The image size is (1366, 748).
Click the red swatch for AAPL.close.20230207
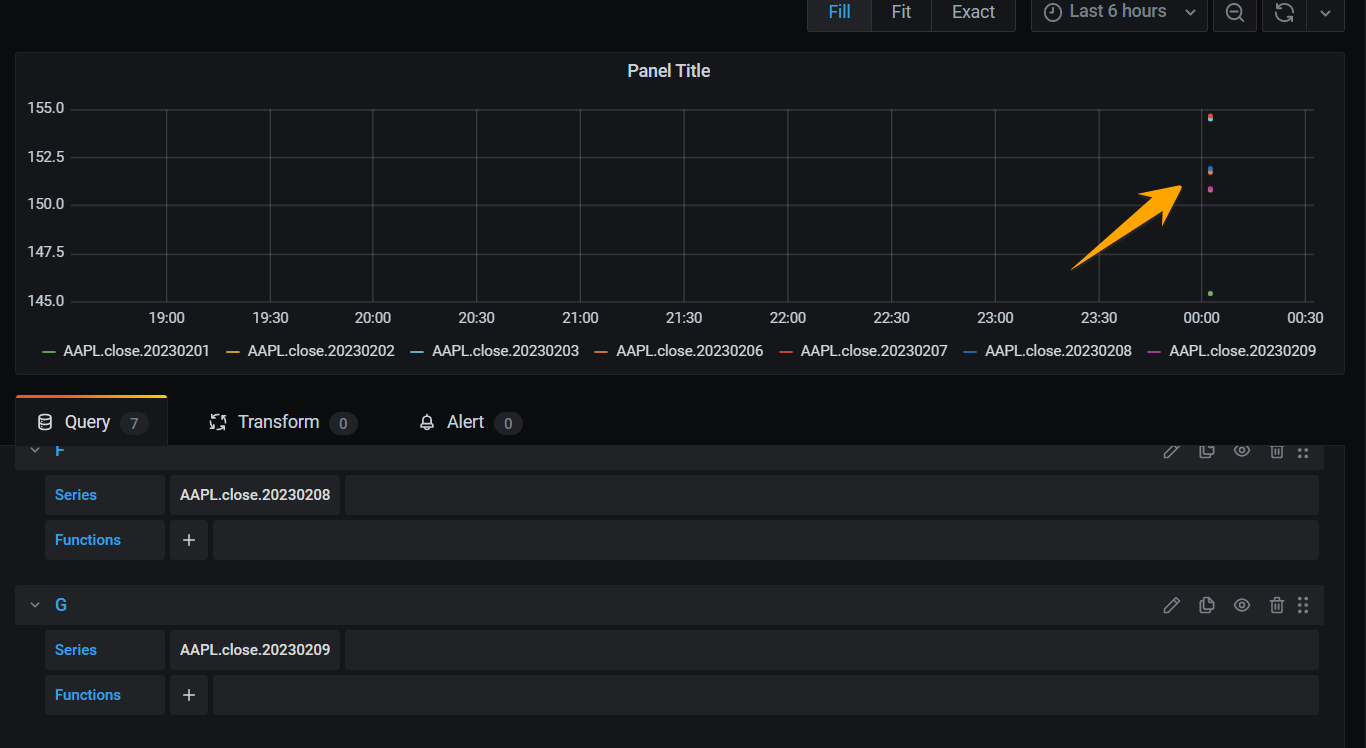pyautogui.click(x=786, y=352)
